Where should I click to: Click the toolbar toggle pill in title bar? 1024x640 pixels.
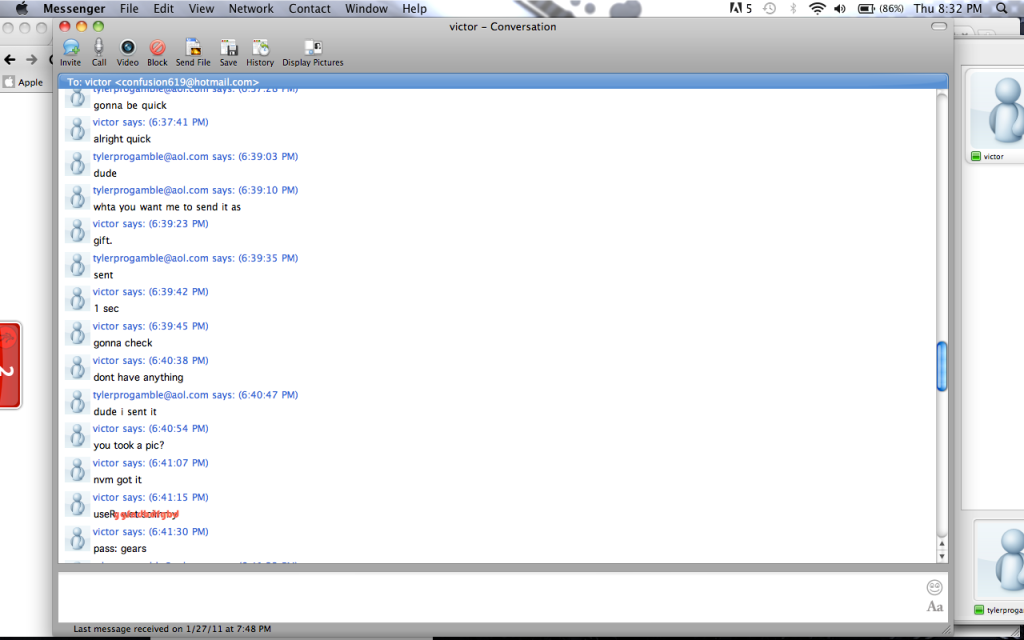point(938,27)
